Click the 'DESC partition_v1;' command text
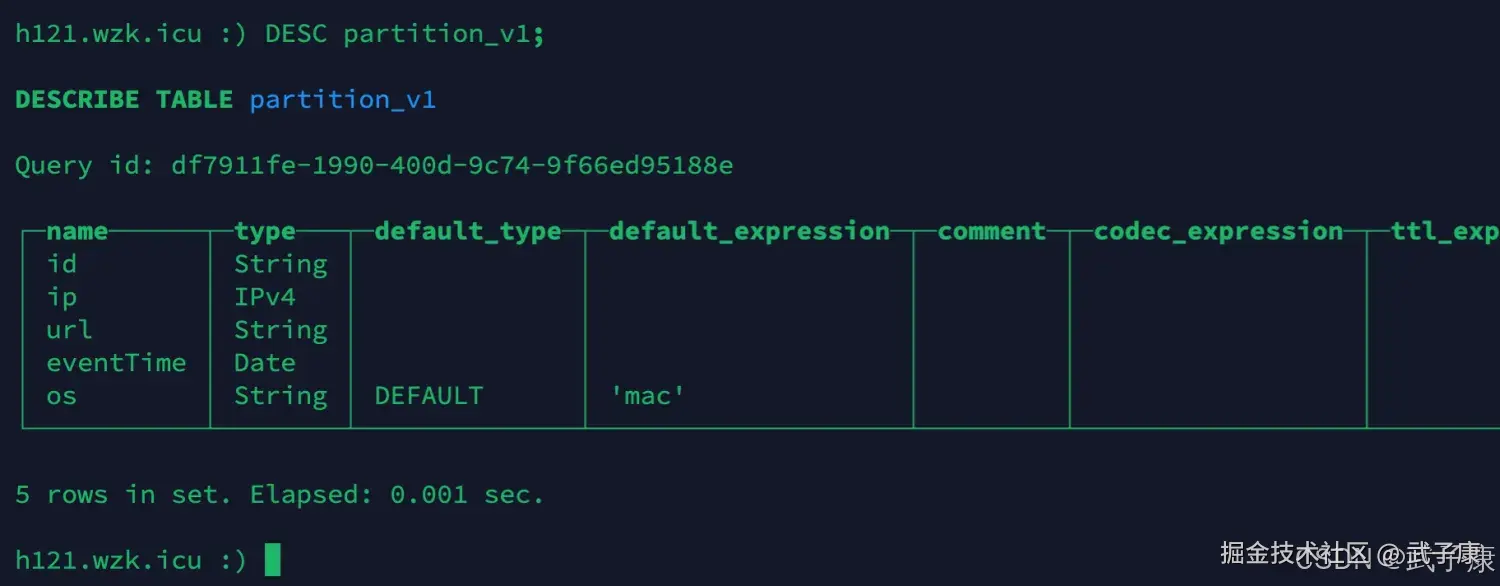This screenshot has height=586, width=1500. (404, 34)
